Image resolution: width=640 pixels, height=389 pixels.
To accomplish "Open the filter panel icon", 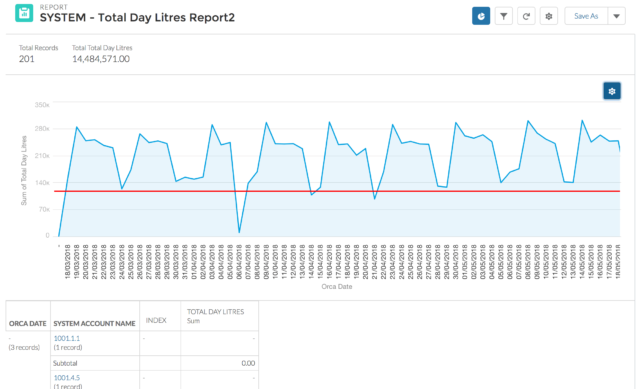I will click(504, 16).
